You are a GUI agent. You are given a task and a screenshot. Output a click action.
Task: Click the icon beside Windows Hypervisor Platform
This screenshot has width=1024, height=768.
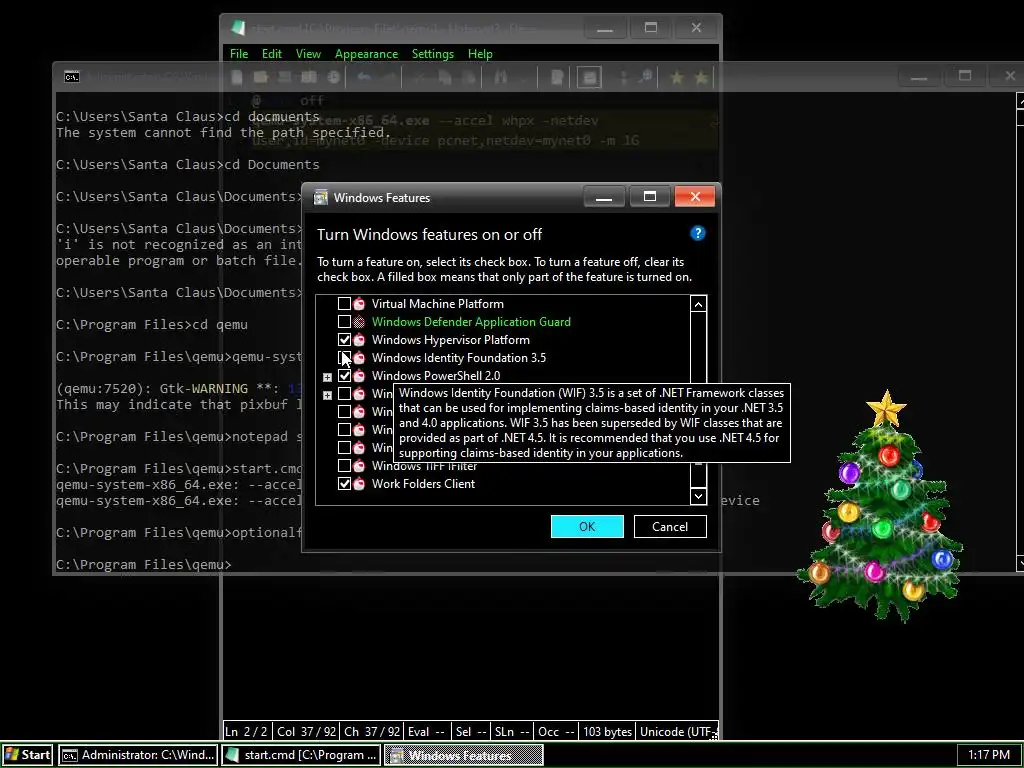[359, 340]
